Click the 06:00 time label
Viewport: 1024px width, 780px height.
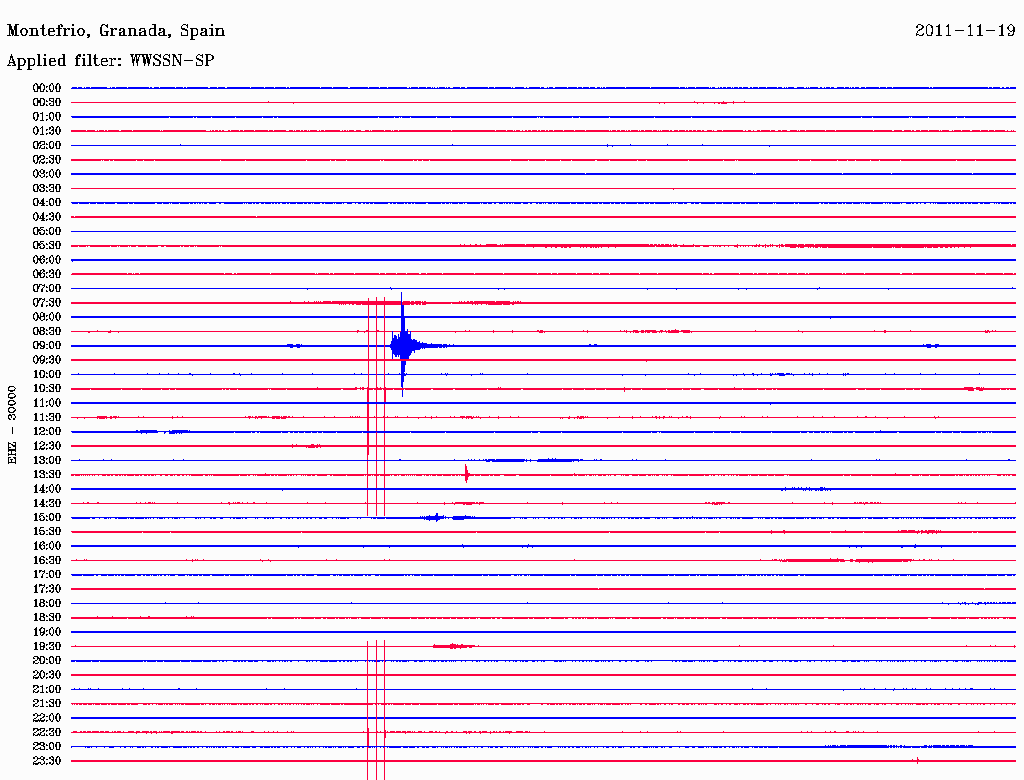pyautogui.click(x=47, y=259)
